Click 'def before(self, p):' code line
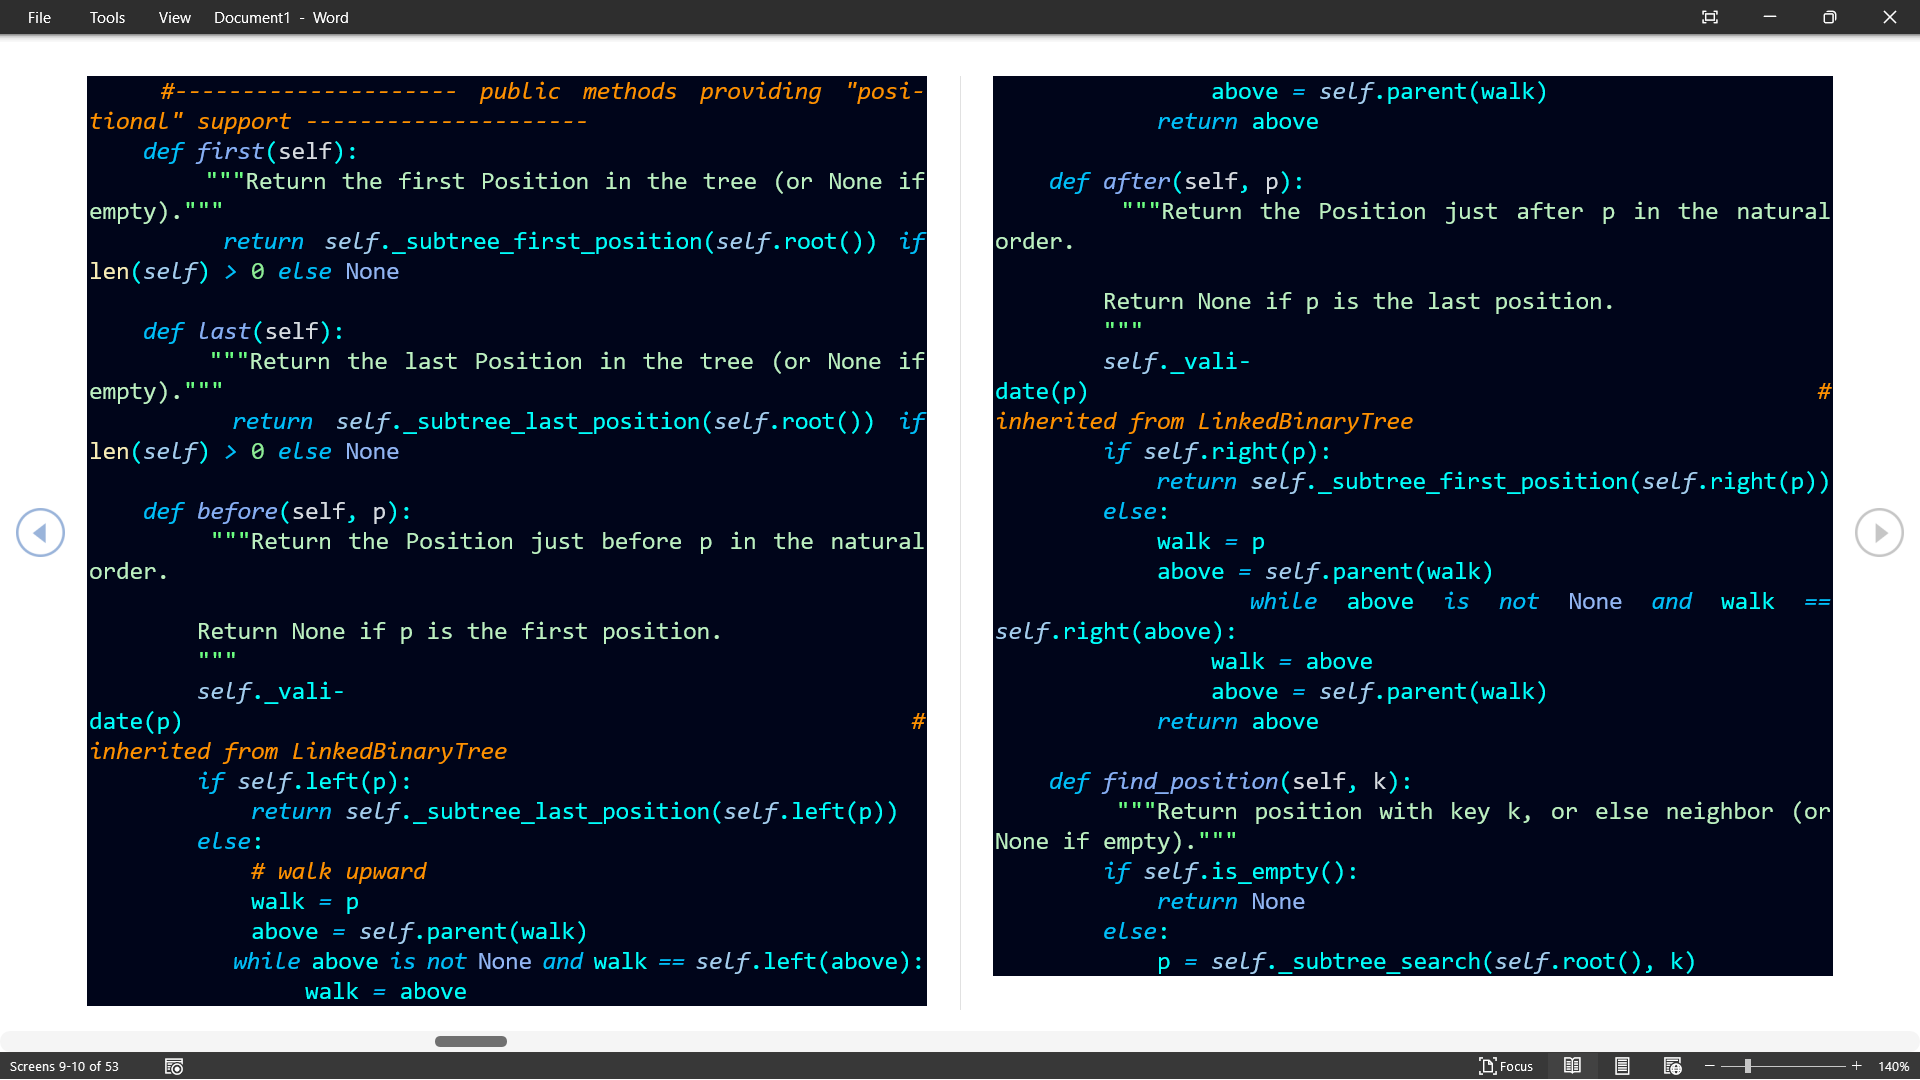 [277, 512]
